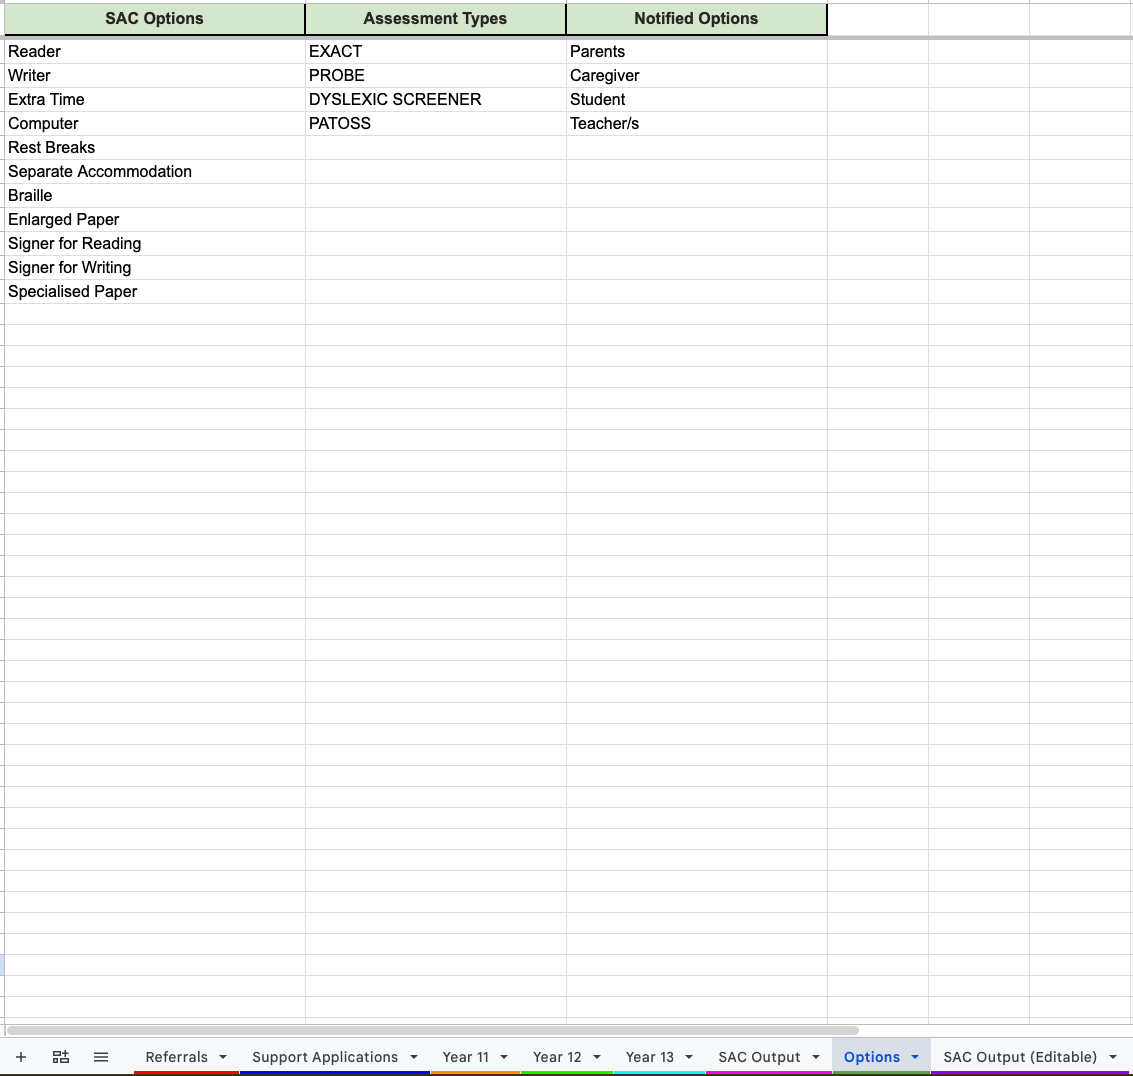Select the EXACT cell
1133x1076 pixels.
coord(436,51)
